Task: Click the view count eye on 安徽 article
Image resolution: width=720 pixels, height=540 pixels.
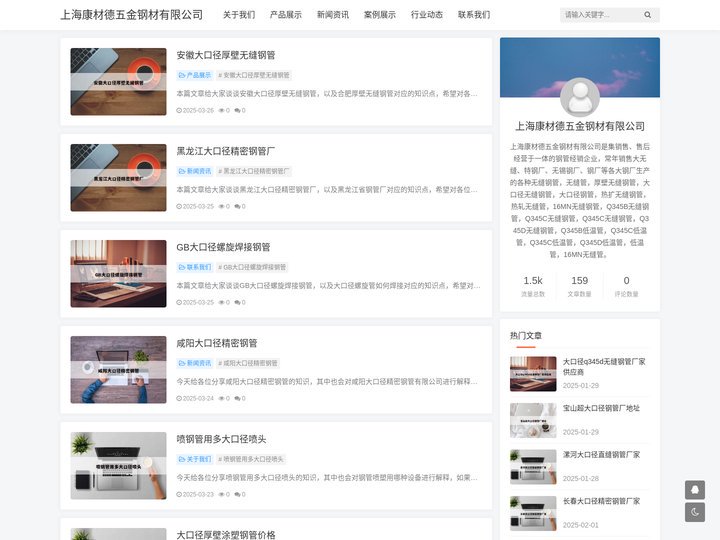Action: [x=221, y=111]
